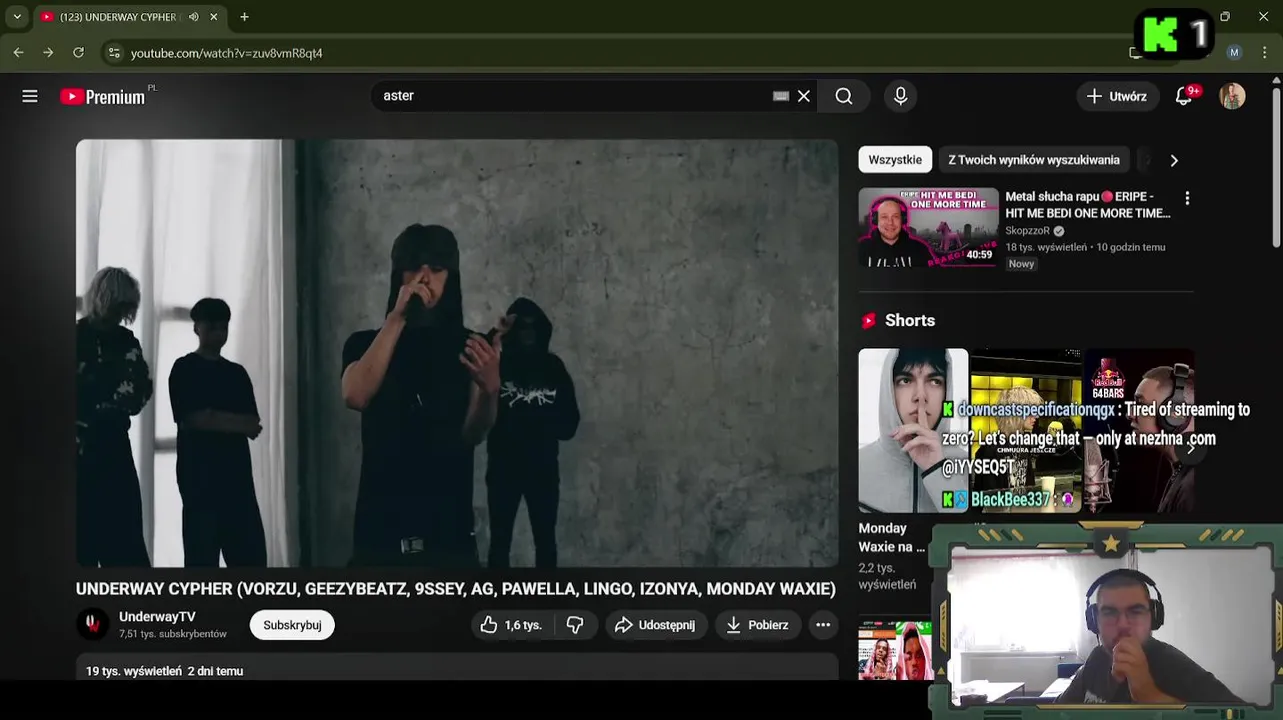Click the UNDERWAY CYPHER video title
The height and width of the screenshot is (720, 1283).
(455, 589)
